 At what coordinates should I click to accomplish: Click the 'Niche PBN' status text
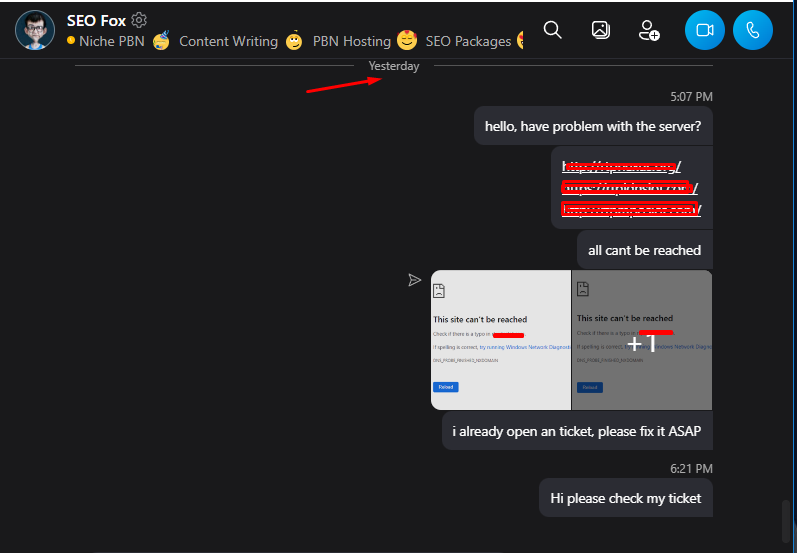tap(112, 41)
